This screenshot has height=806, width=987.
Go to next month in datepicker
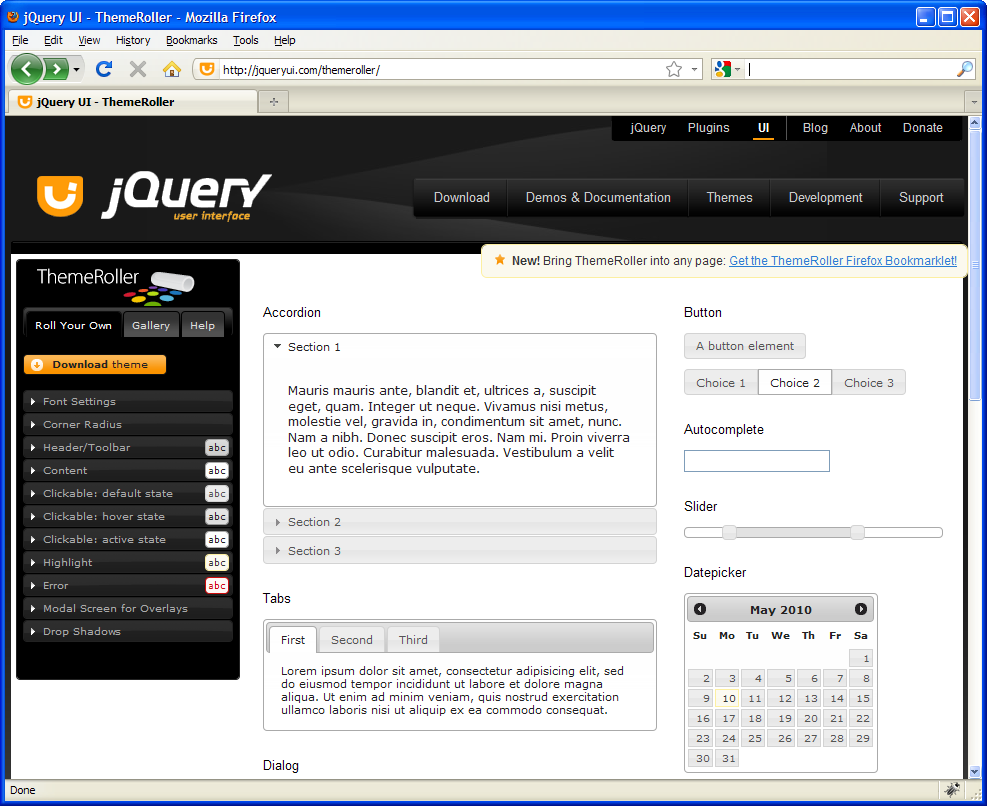[860, 609]
